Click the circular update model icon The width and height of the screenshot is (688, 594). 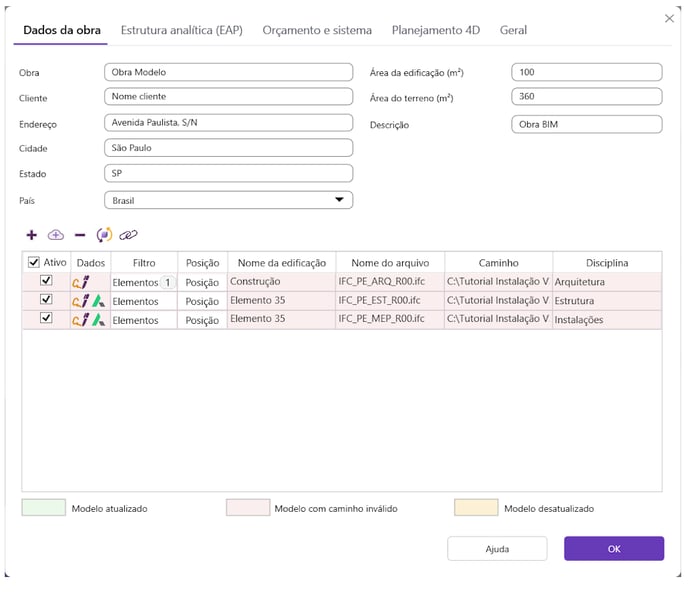[104, 235]
